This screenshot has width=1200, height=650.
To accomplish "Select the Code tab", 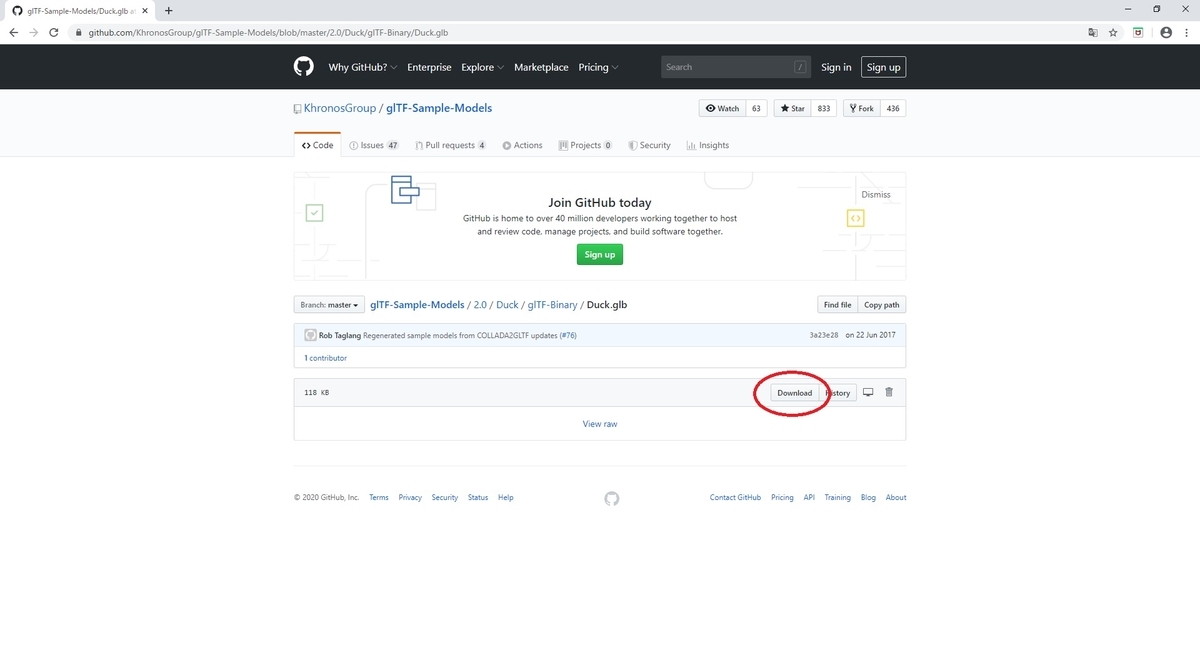I will (x=318, y=145).
